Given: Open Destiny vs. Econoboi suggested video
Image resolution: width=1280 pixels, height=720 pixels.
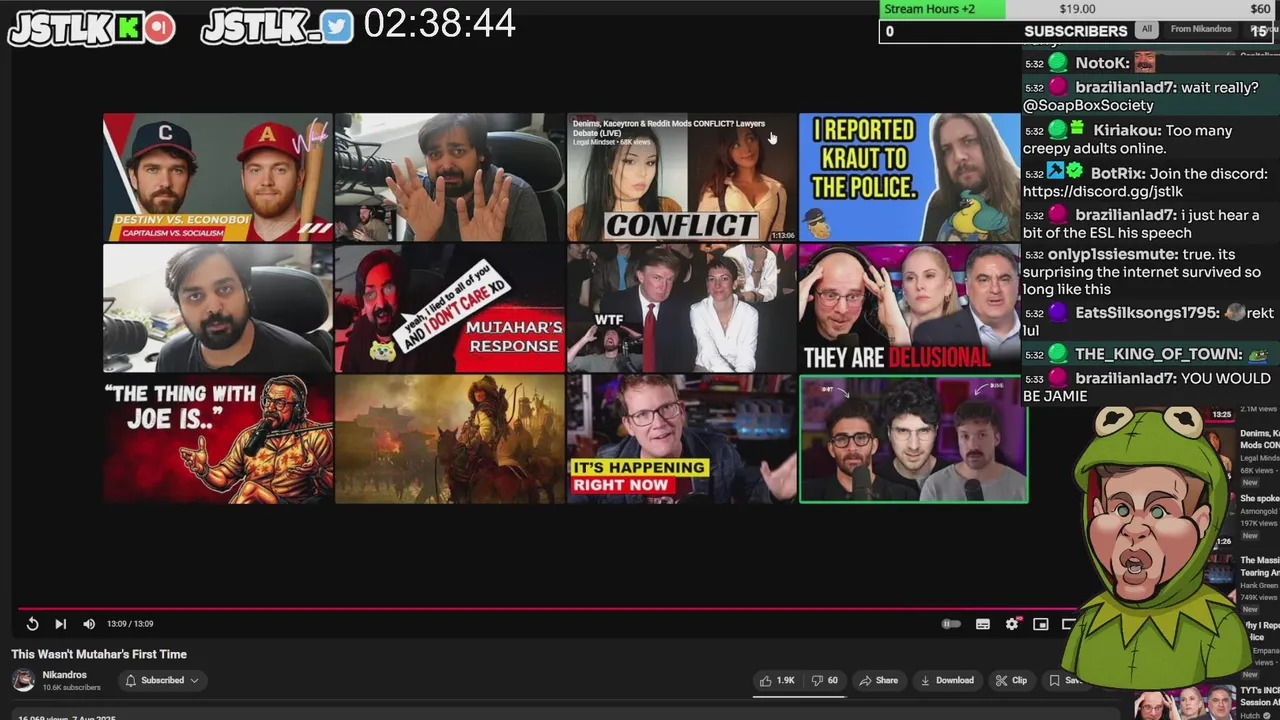Looking at the screenshot, I should click(217, 177).
